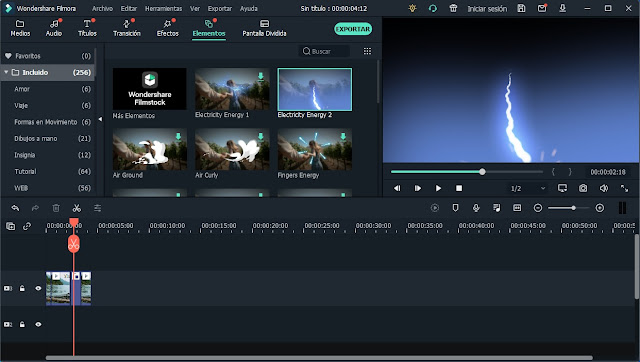Collapse the Incluido folder

(x=6, y=72)
